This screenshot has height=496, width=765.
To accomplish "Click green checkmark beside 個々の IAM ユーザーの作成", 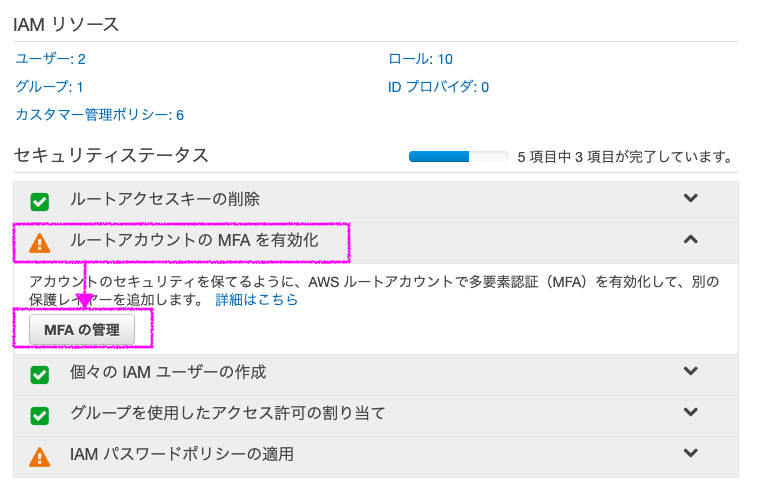I will click(40, 375).
